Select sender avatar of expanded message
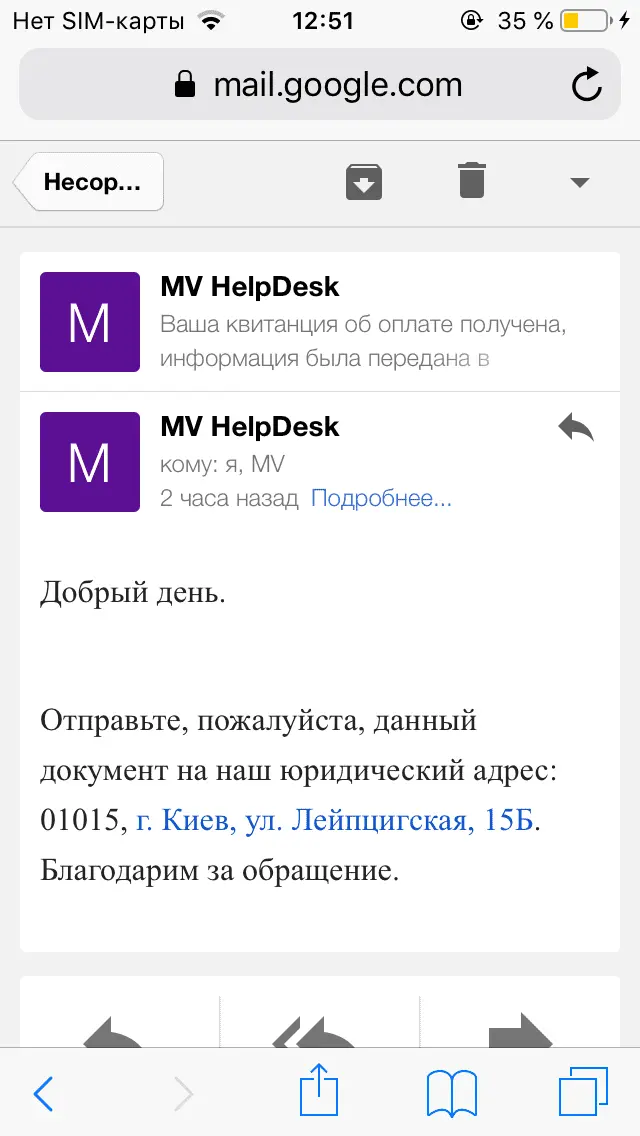 (90, 462)
